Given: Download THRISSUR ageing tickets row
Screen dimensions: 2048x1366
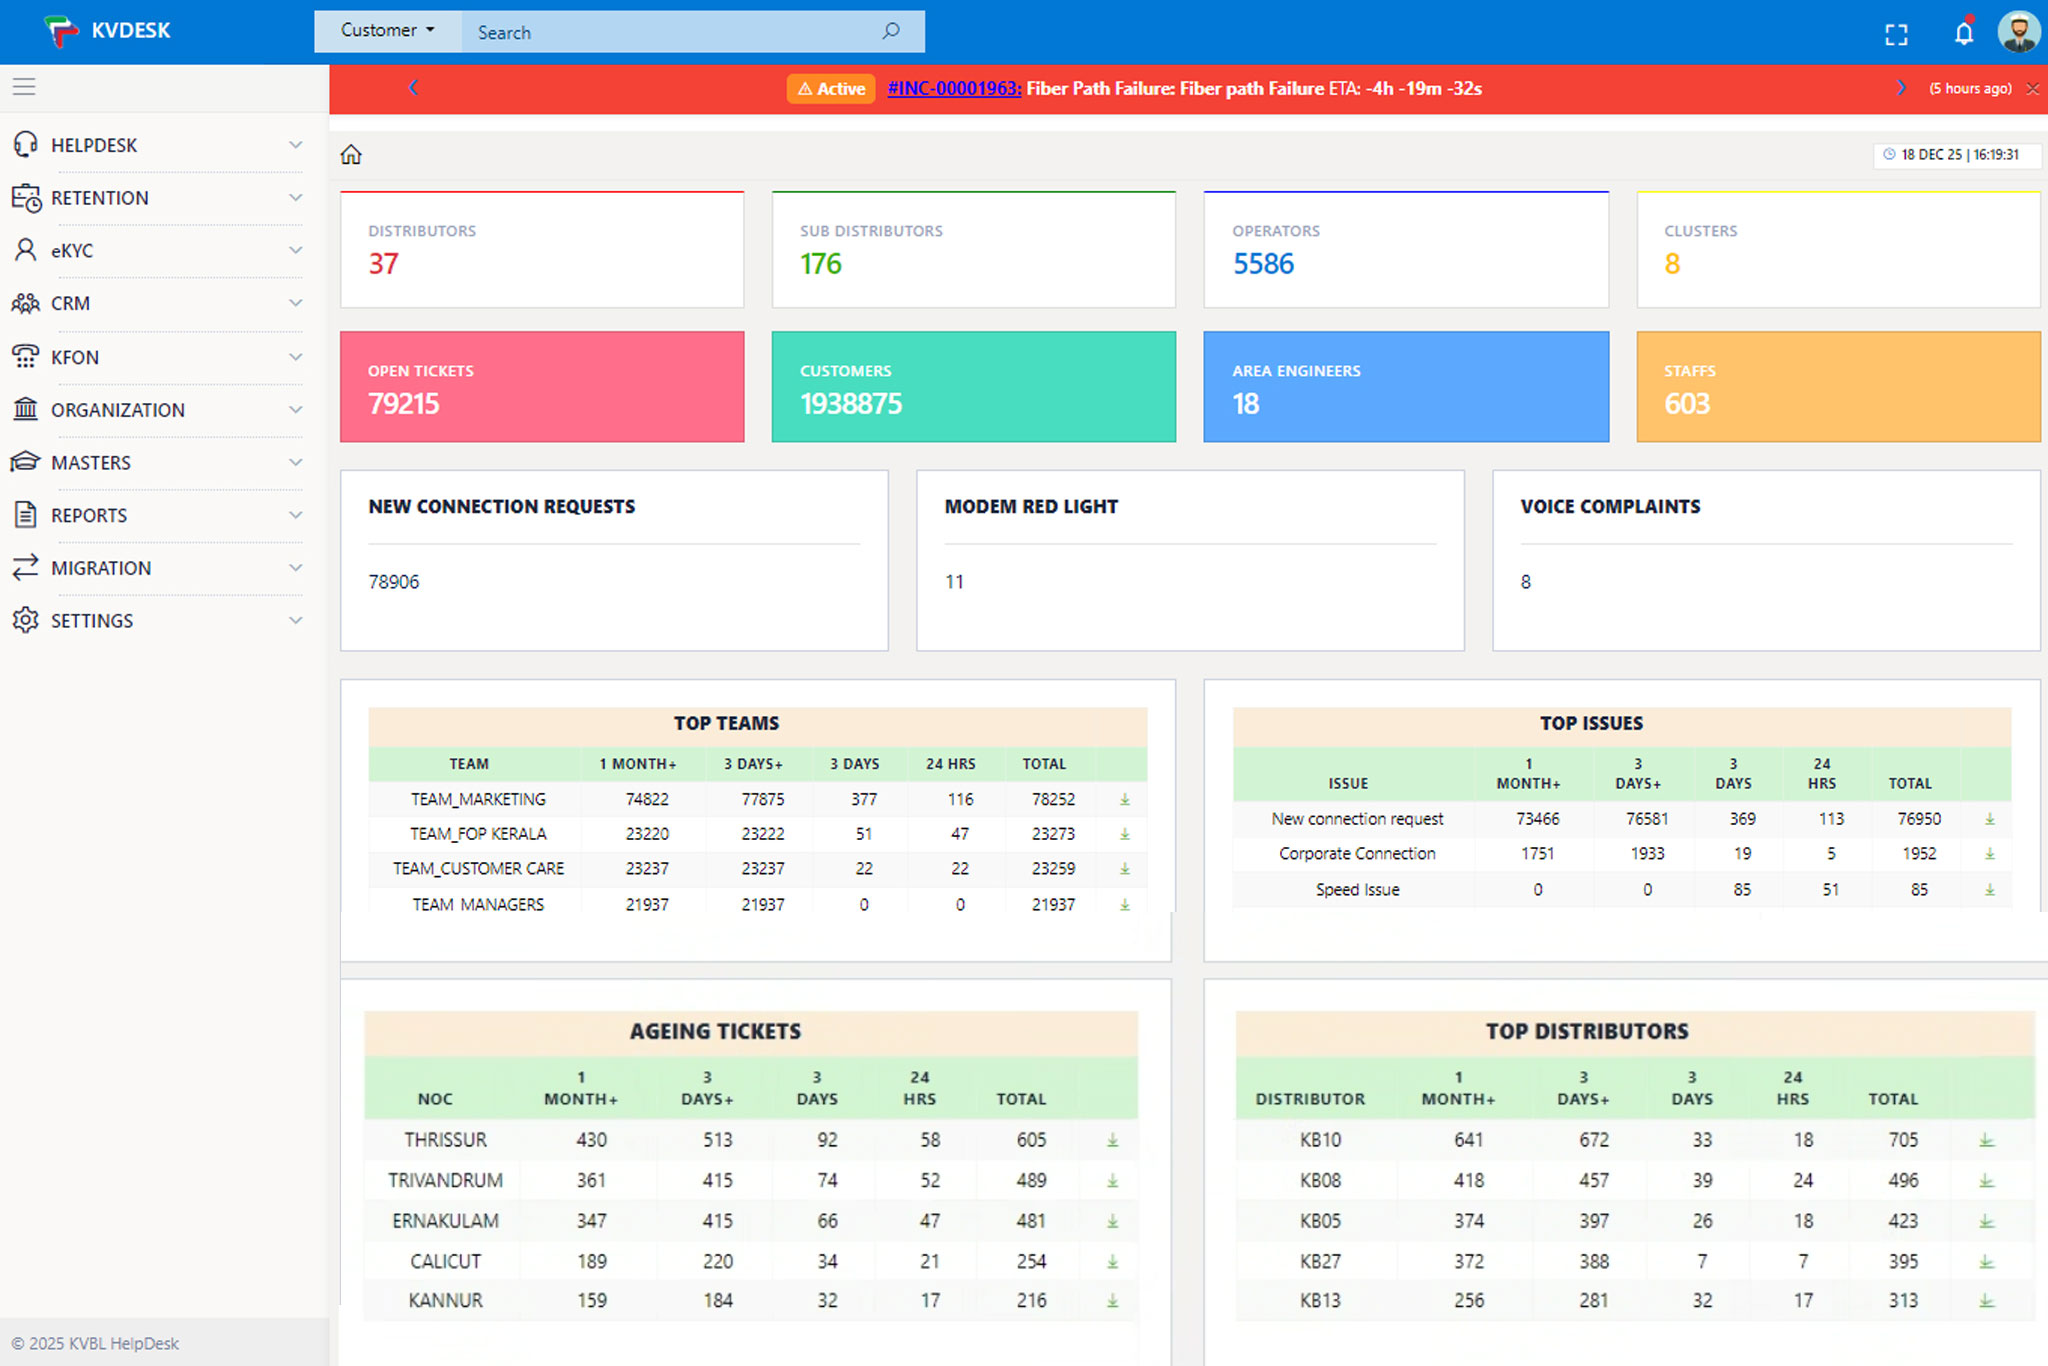Looking at the screenshot, I should (x=1112, y=1141).
